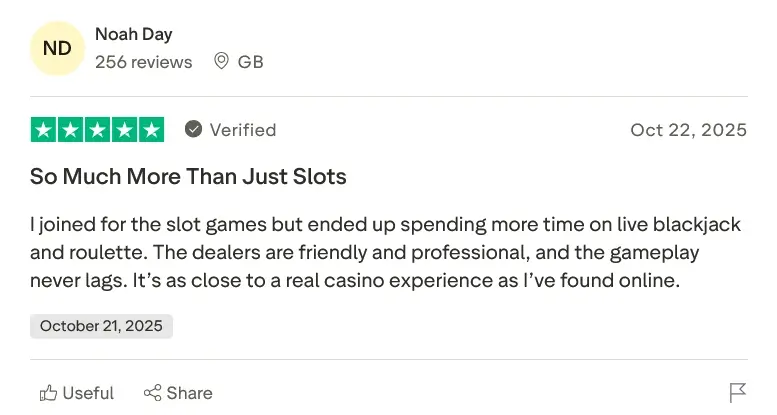
Task: Flag this review with the flag icon
Action: 738,393
